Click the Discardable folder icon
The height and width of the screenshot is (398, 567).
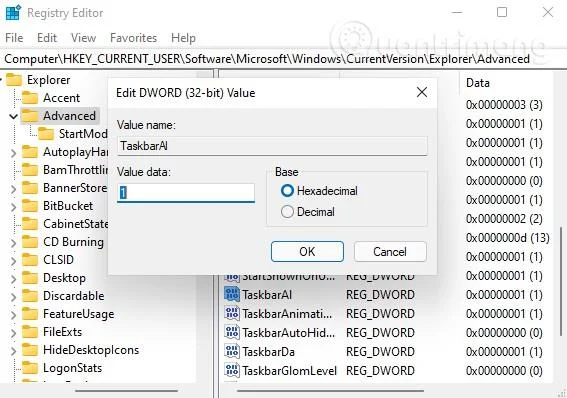30,296
